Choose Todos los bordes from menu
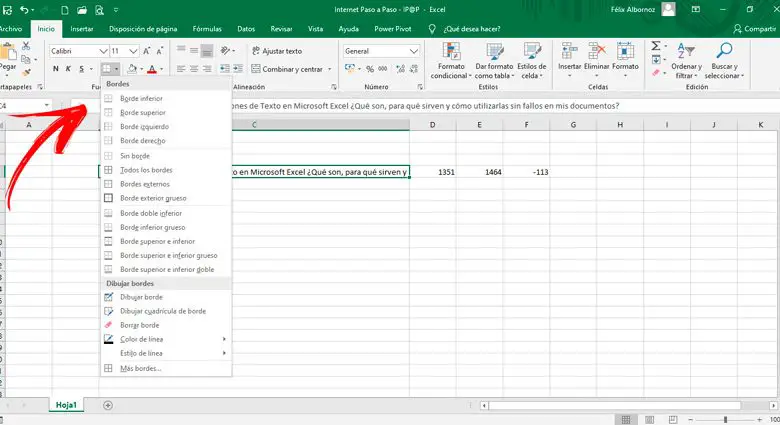 pos(166,170)
